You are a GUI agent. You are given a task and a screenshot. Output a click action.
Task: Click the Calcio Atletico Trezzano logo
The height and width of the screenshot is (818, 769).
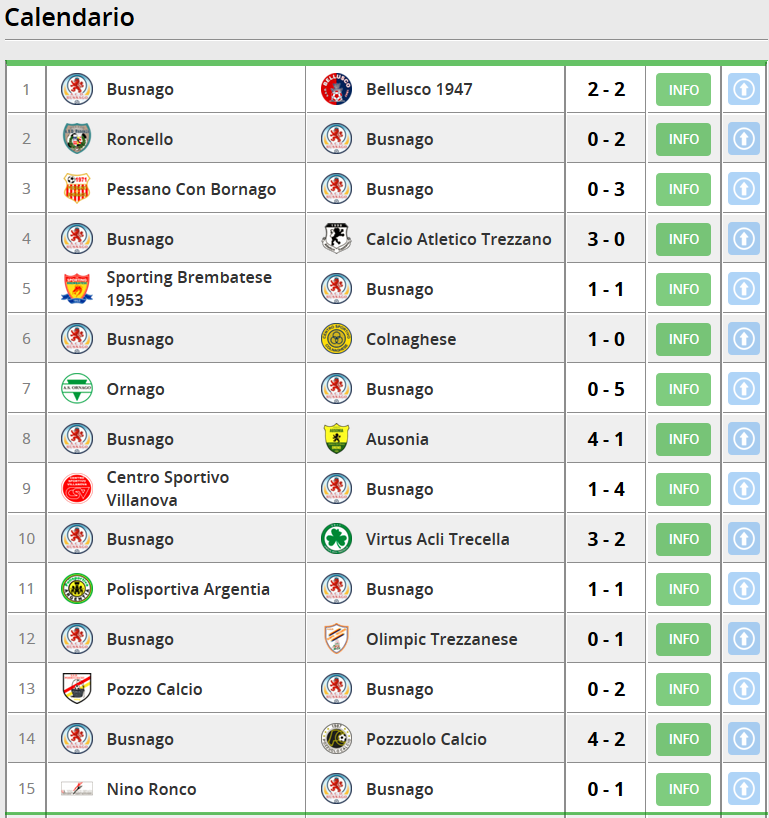336,239
